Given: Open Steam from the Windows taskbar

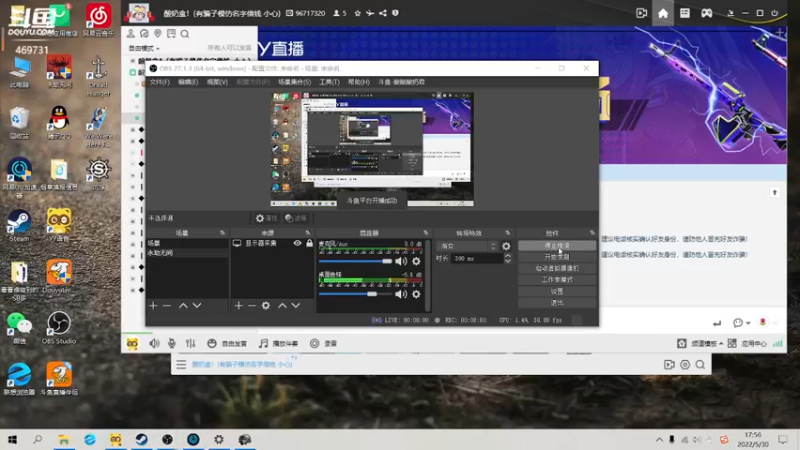Looking at the screenshot, I should coord(141,439).
